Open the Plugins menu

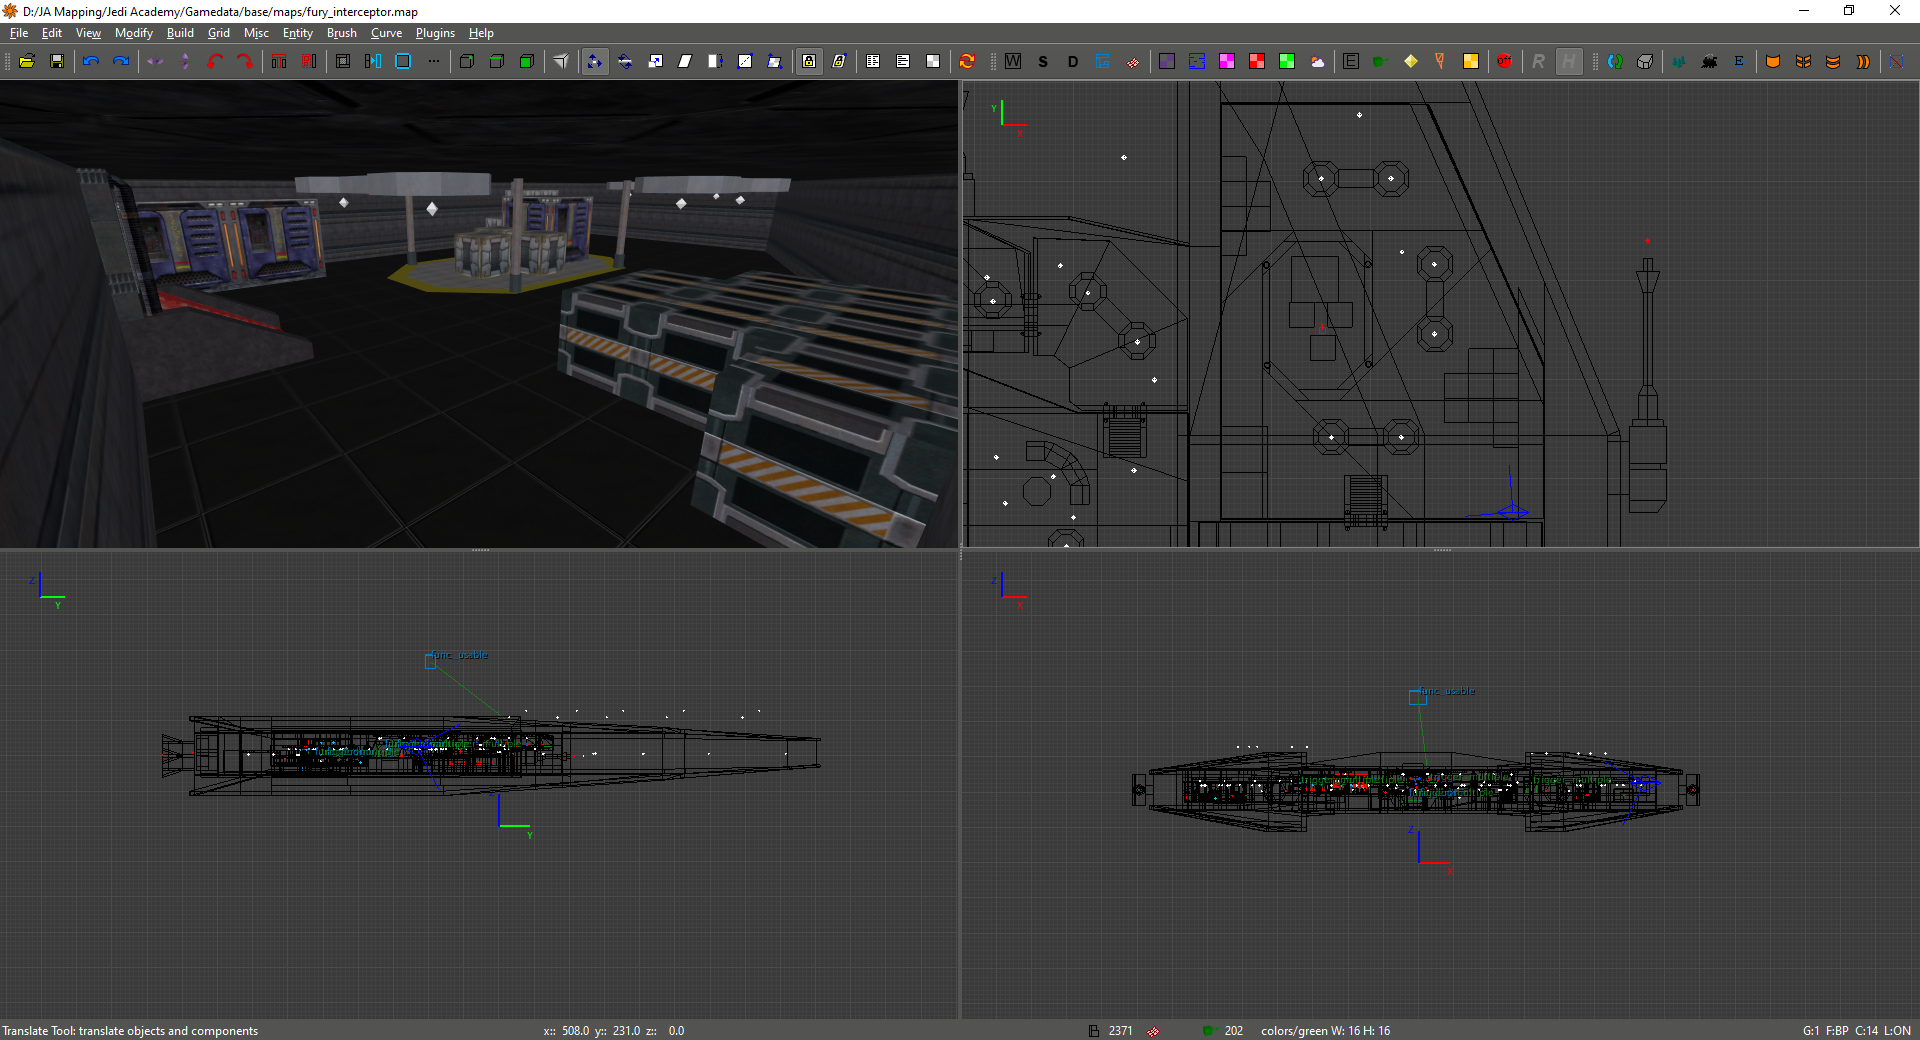[x=435, y=33]
